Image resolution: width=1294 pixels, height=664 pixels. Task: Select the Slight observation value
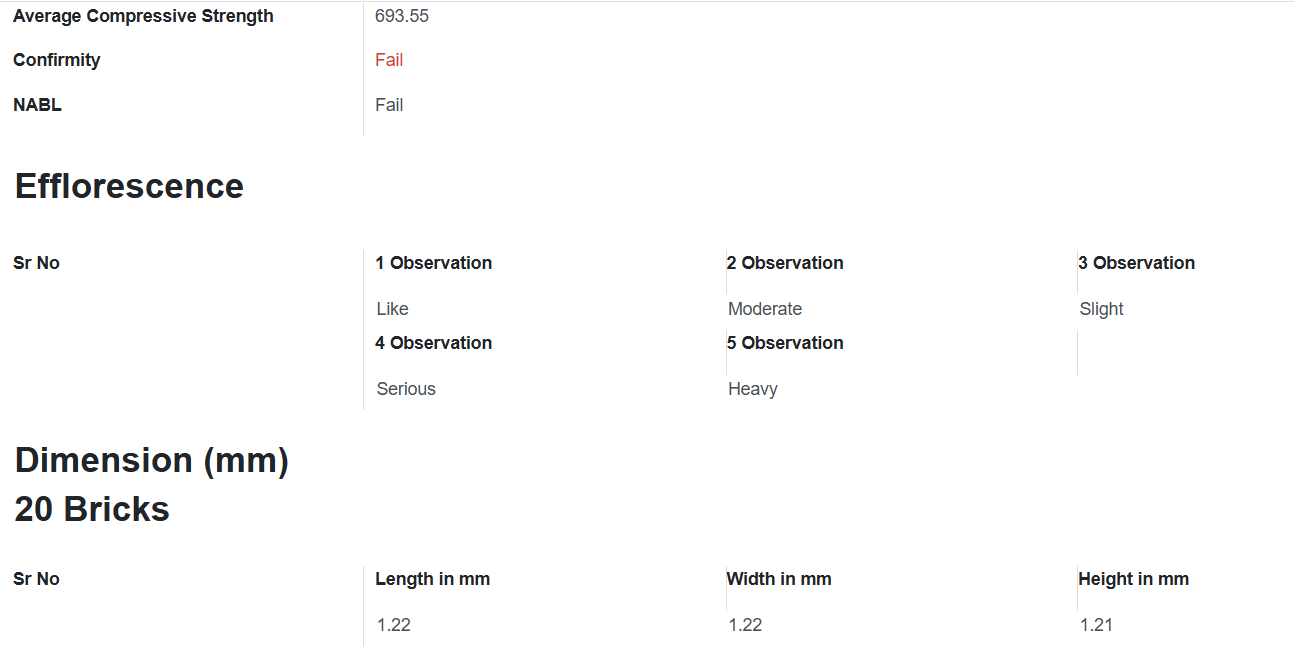click(x=1102, y=309)
